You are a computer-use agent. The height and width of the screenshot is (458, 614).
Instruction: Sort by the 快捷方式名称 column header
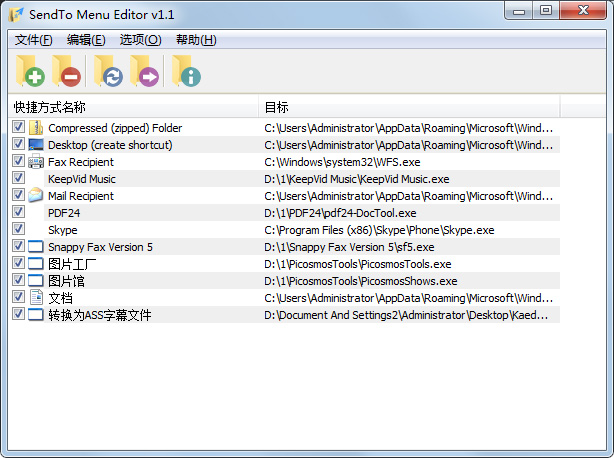tap(133, 107)
